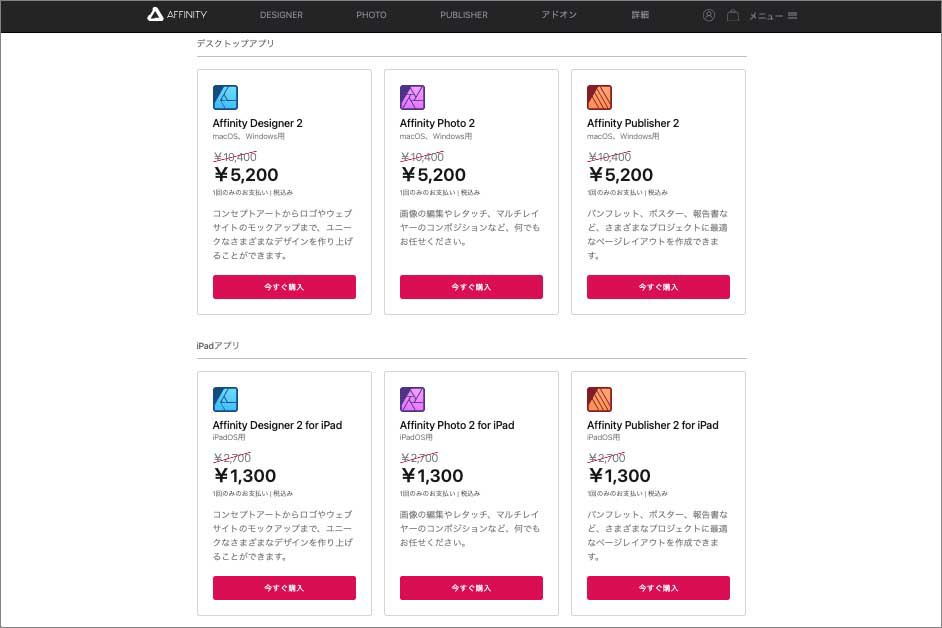Select the Affinity Designer 2 for iPad icon
This screenshot has width=942, height=628.
pos(225,399)
